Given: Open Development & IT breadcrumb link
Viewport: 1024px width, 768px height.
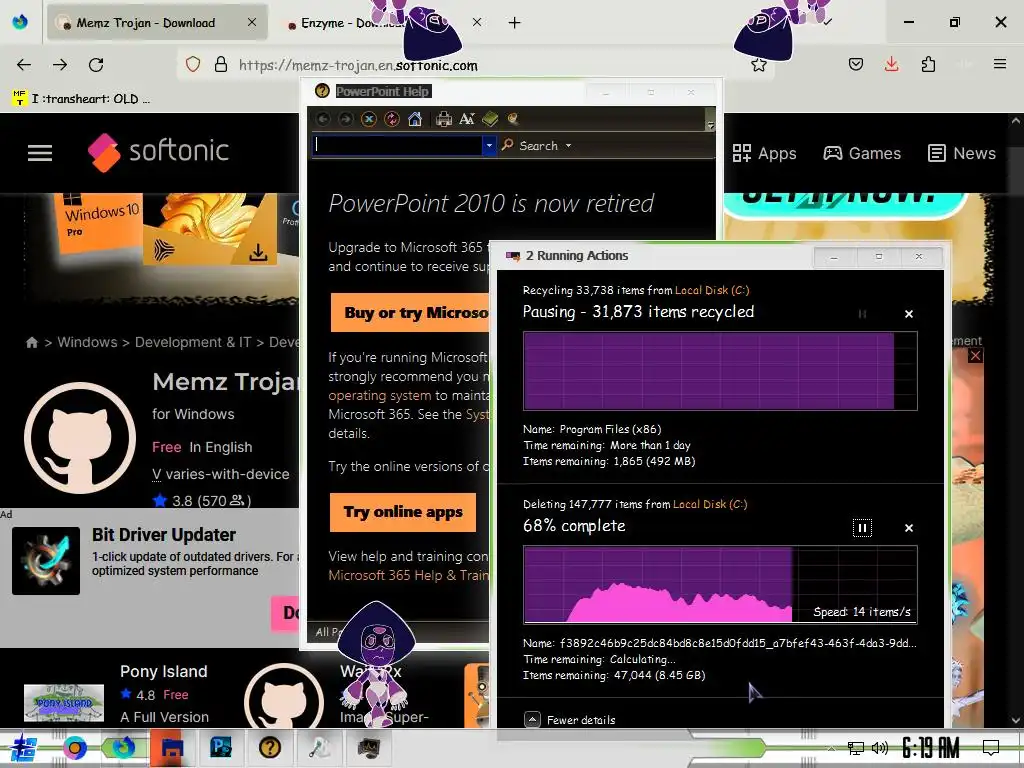Looking at the screenshot, I should [x=193, y=342].
